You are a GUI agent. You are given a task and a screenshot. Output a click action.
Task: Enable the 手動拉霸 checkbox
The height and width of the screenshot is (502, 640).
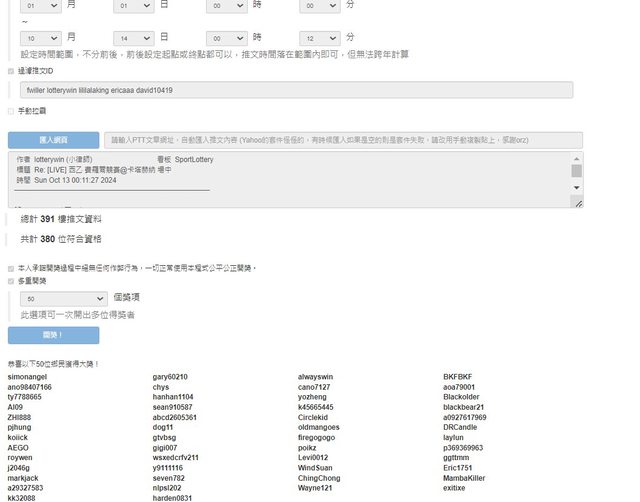click(x=11, y=110)
